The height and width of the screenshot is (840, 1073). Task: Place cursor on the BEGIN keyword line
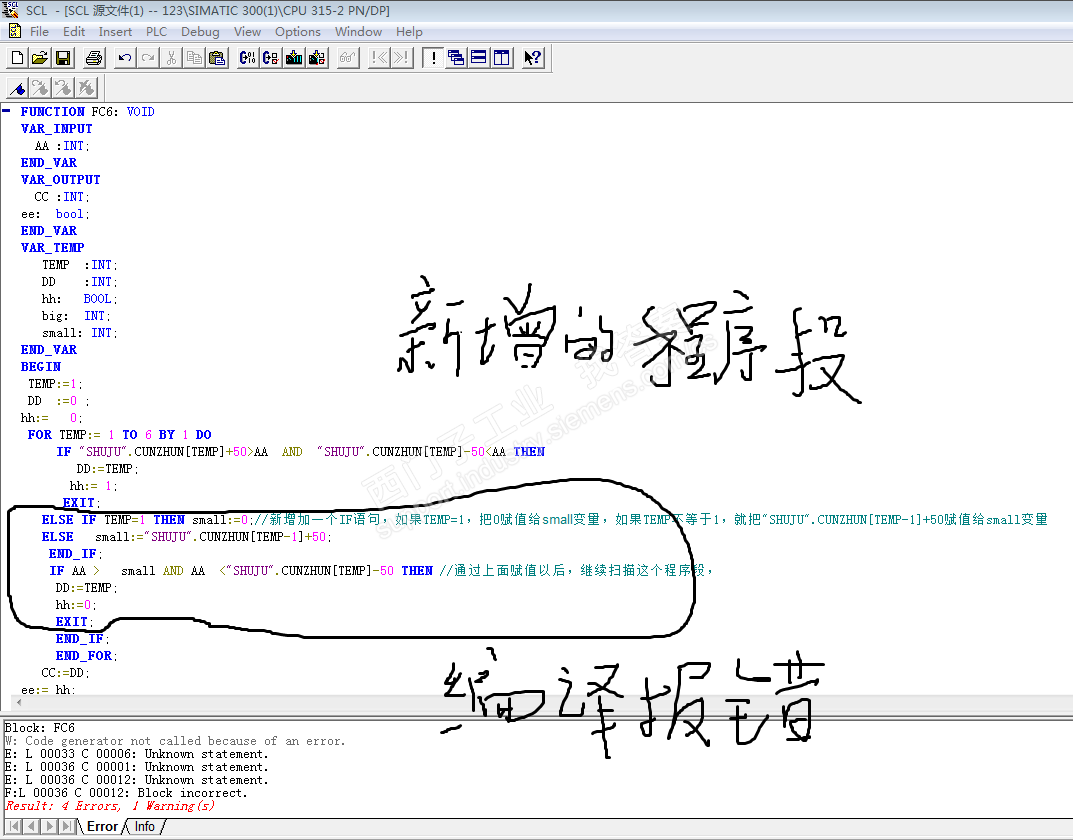pyautogui.click(x=40, y=367)
